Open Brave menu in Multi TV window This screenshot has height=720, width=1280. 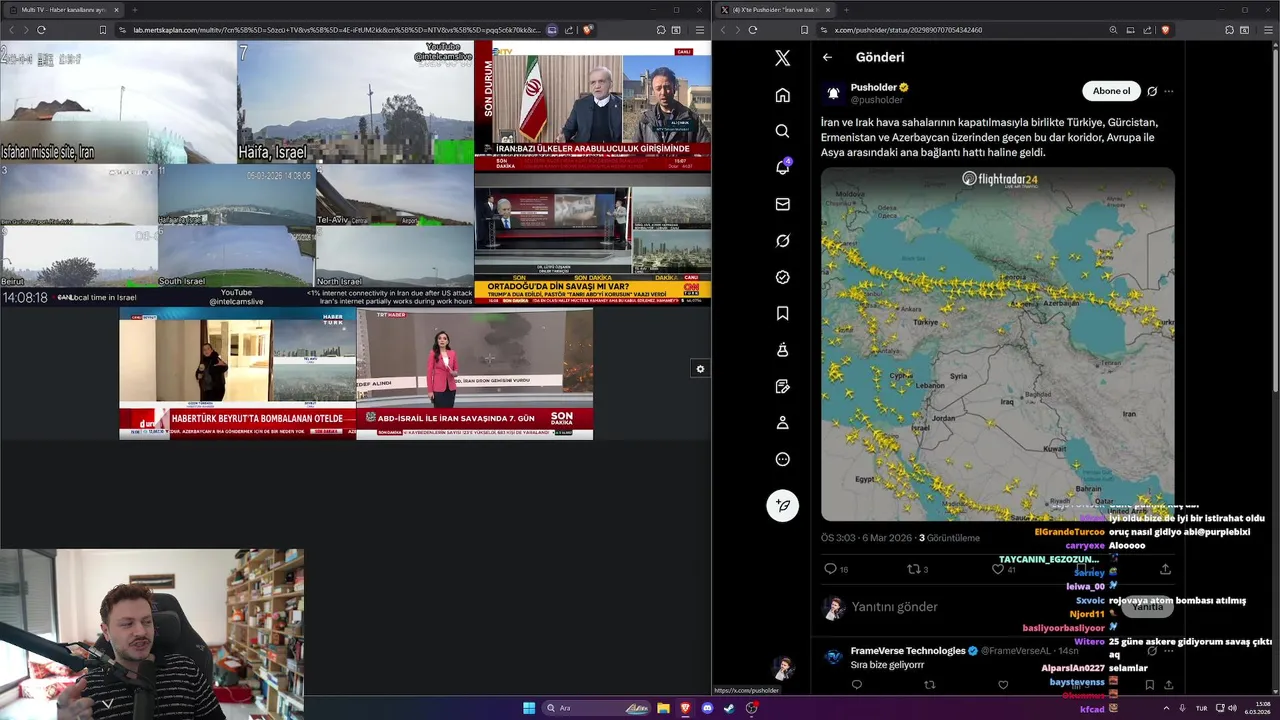click(x=699, y=30)
